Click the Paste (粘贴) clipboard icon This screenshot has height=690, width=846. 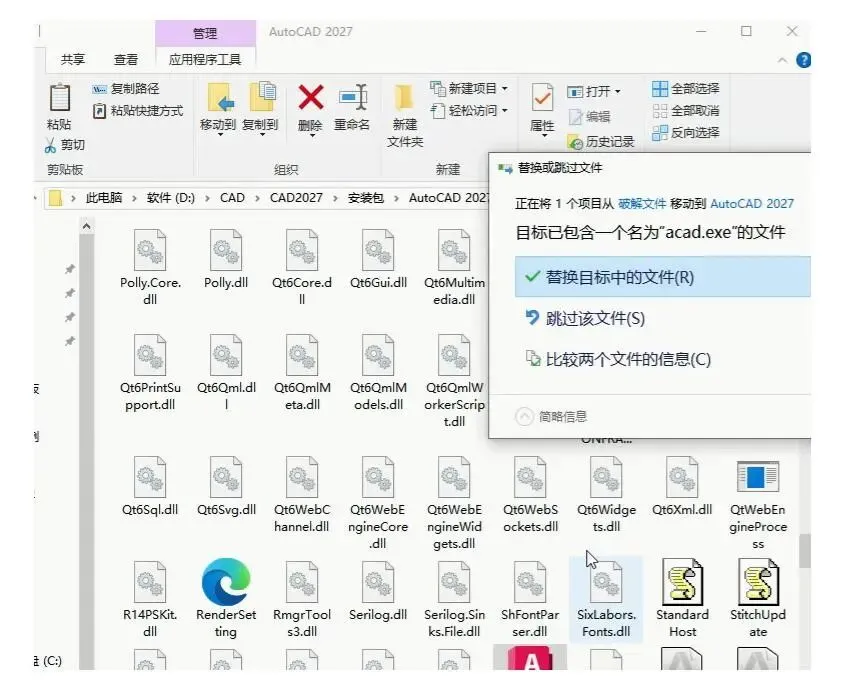(59, 98)
